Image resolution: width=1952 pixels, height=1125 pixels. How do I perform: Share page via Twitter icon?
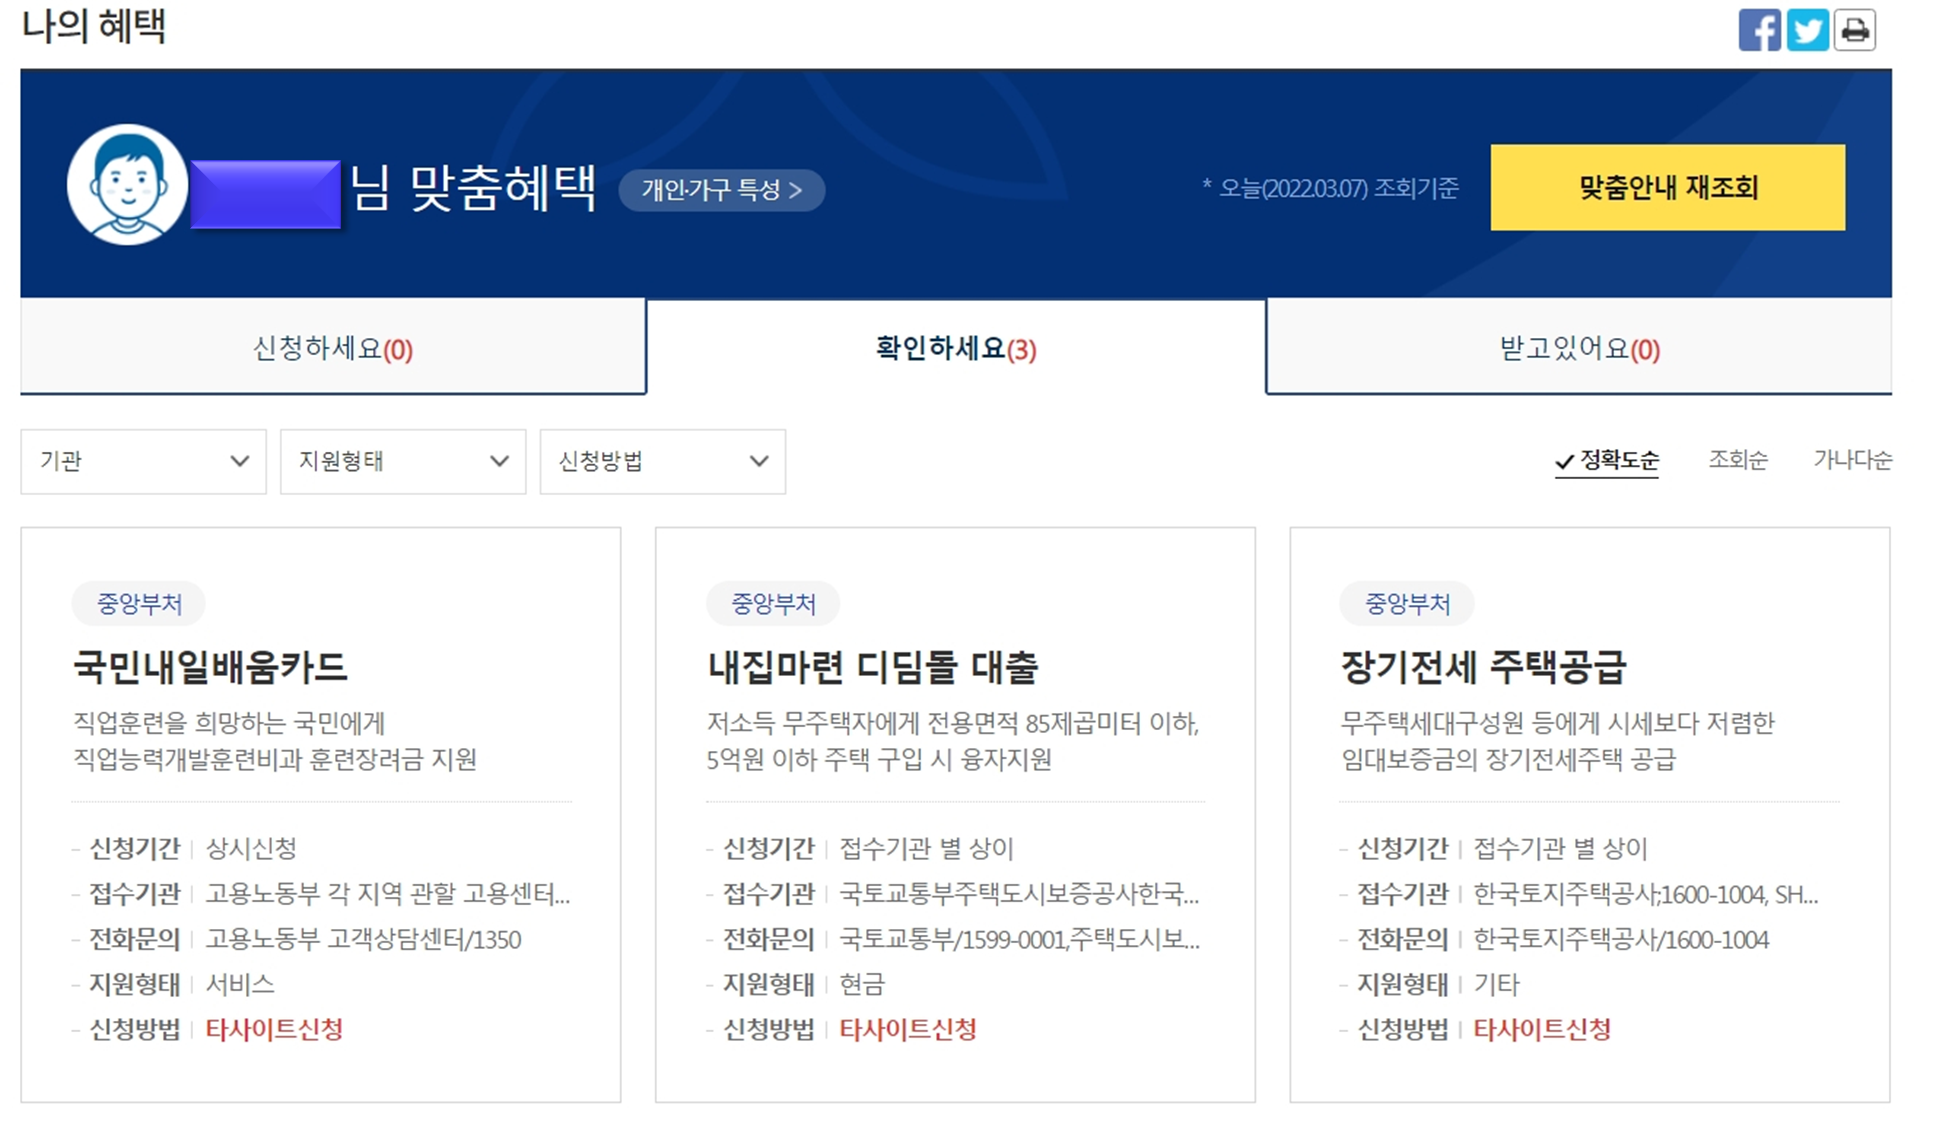[1807, 30]
